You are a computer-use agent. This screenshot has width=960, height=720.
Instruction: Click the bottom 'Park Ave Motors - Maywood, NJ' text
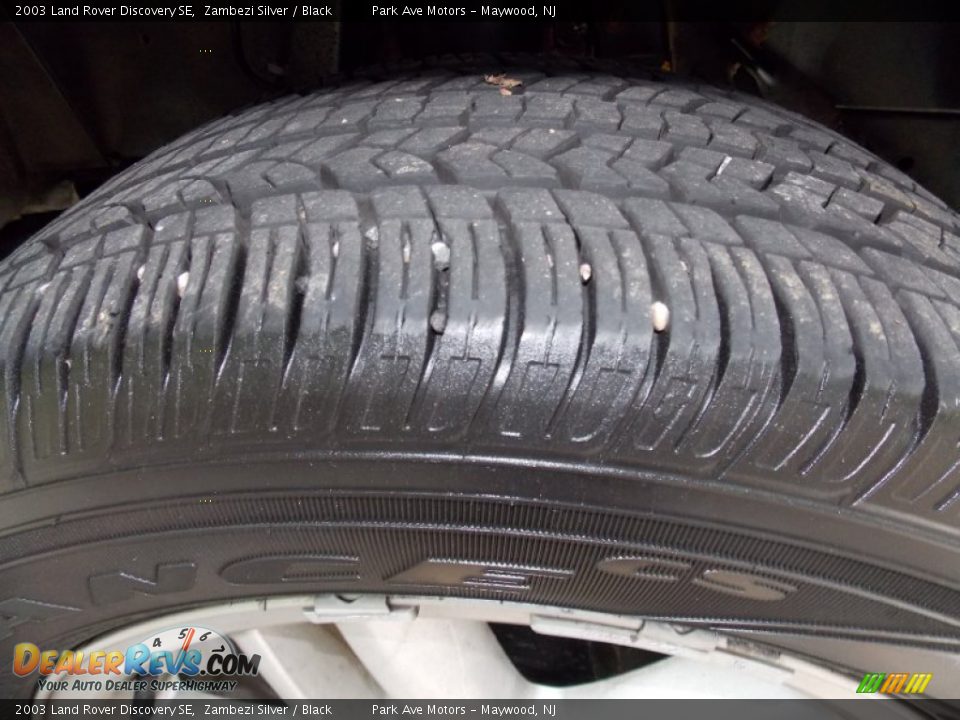(x=463, y=710)
